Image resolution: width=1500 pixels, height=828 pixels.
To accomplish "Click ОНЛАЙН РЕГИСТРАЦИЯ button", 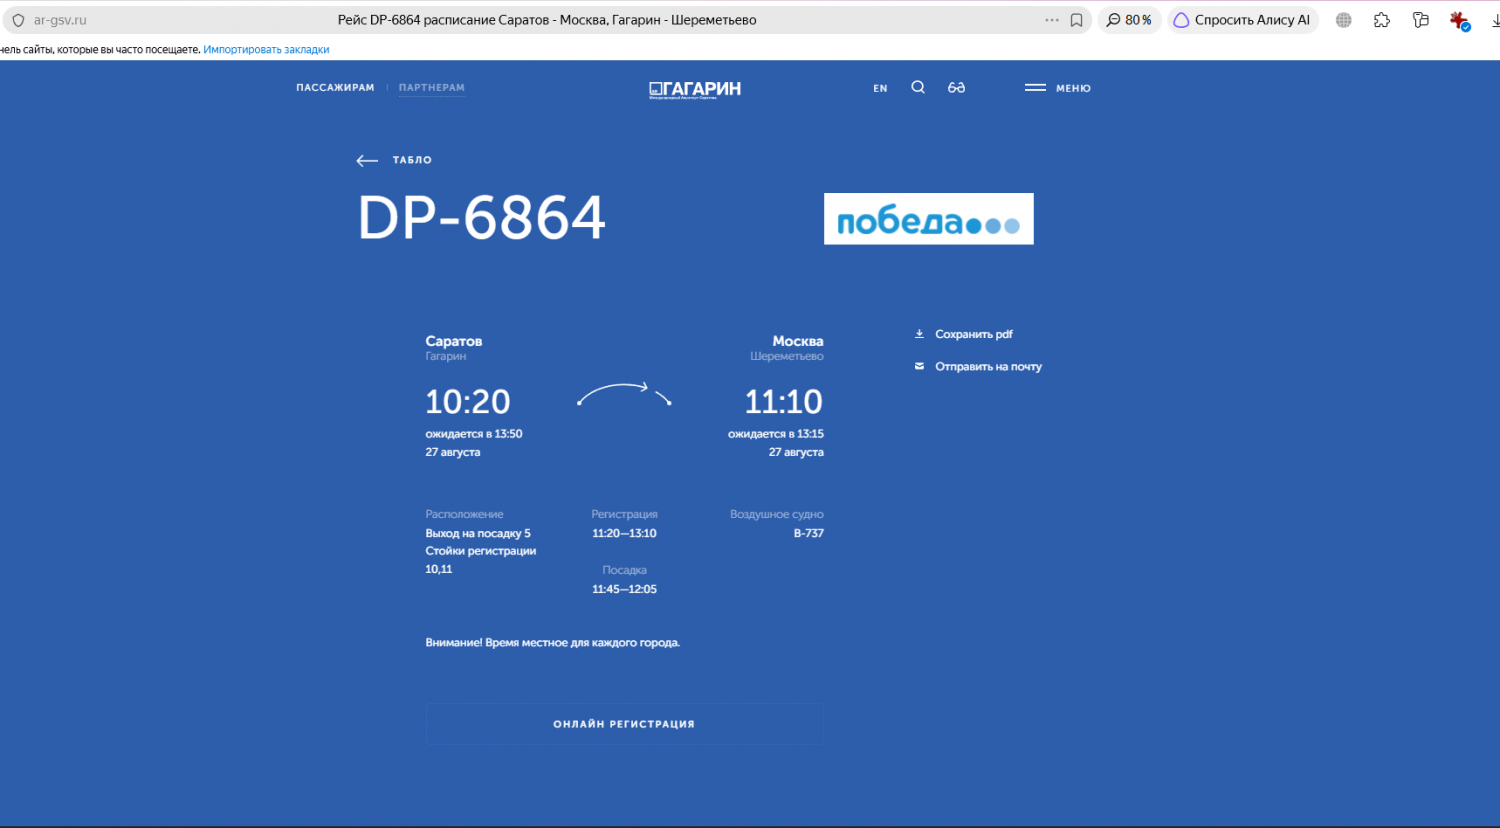I will coord(625,724).
